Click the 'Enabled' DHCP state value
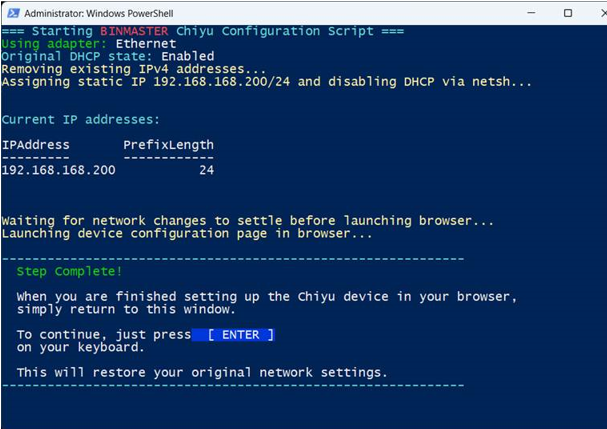The width and height of the screenshot is (607, 429). coord(187,56)
